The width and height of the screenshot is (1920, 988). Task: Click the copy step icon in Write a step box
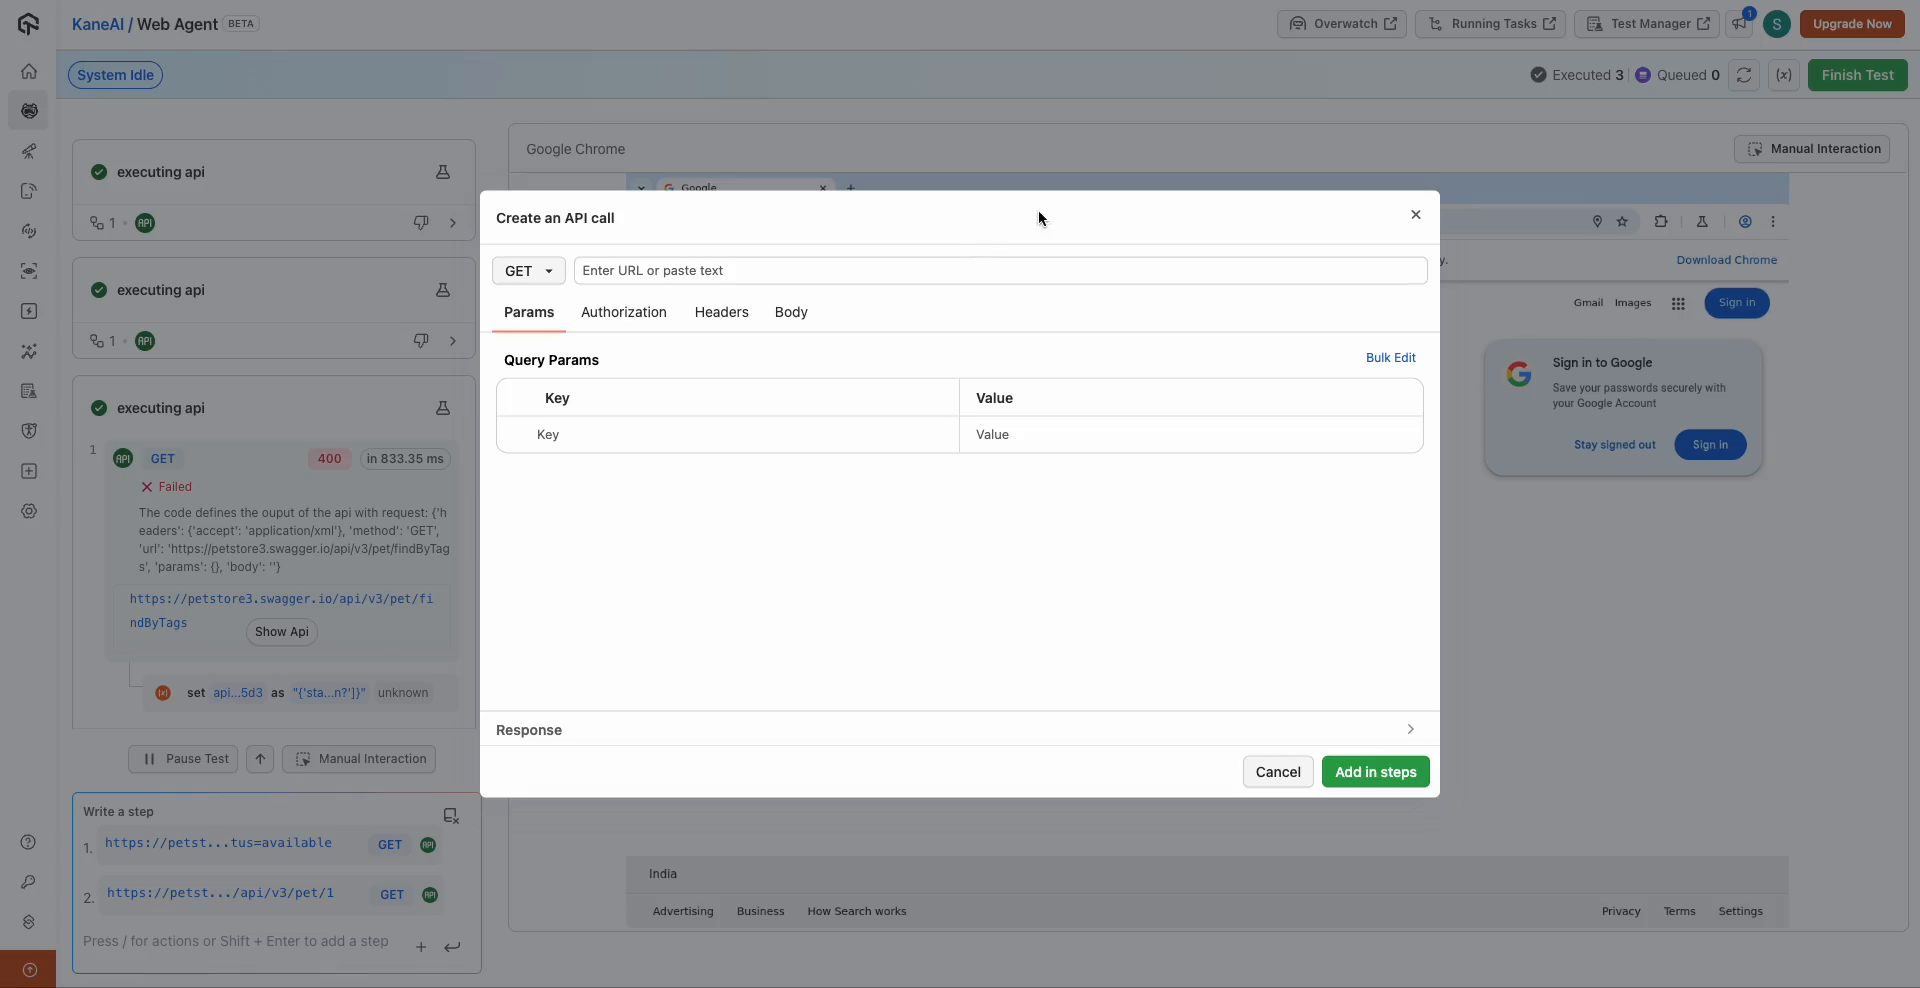tap(451, 815)
